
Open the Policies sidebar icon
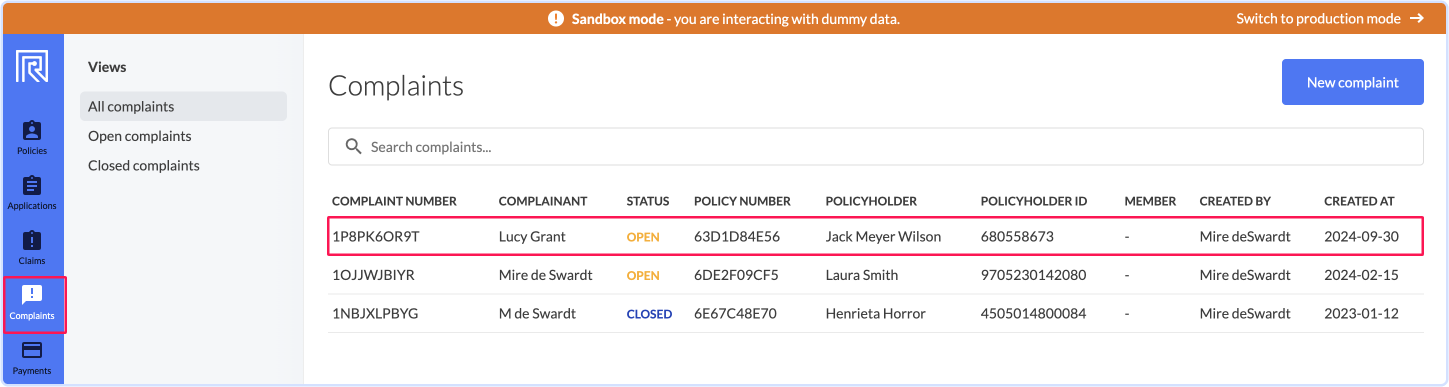(x=32, y=138)
